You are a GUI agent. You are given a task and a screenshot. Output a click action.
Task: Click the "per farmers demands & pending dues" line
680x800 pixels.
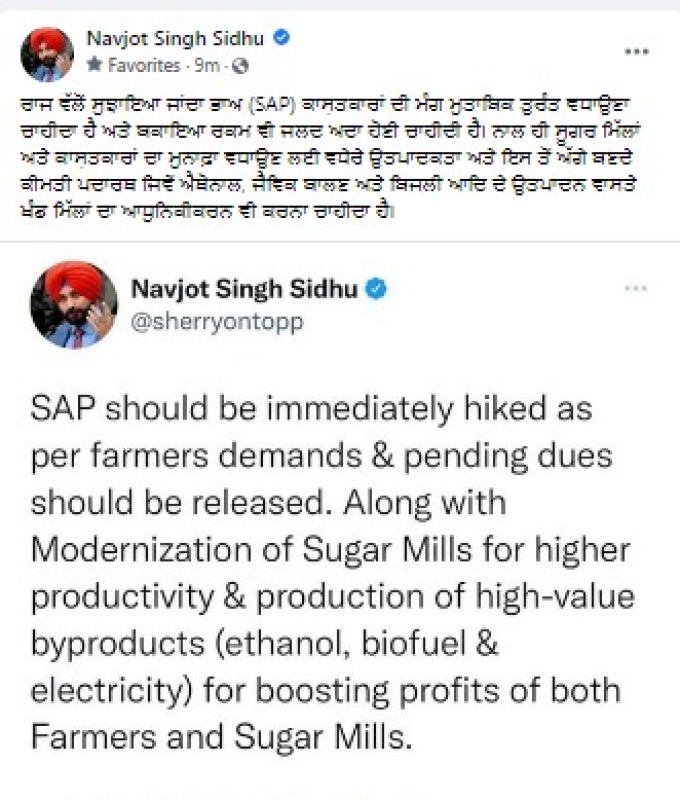pyautogui.click(x=322, y=455)
